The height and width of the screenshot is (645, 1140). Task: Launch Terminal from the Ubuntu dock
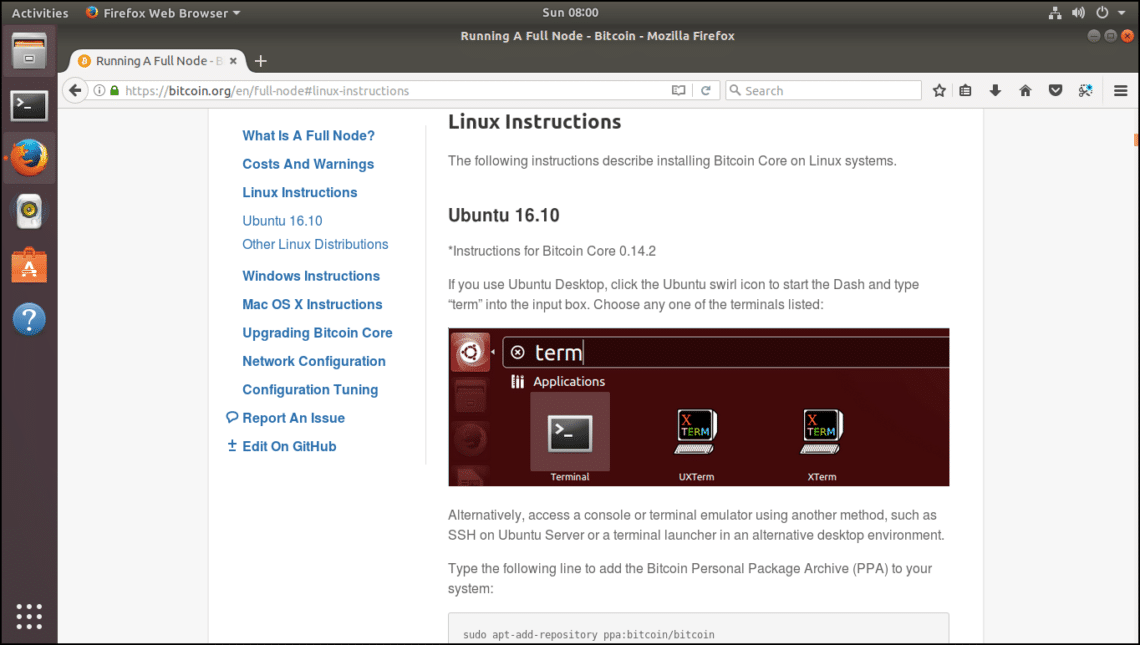coord(29,105)
